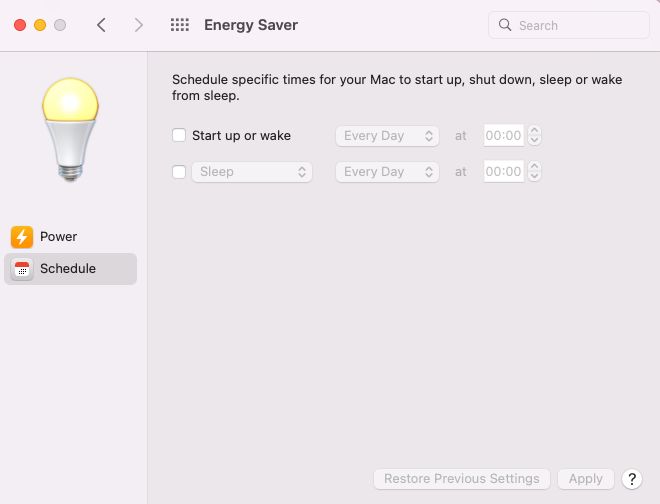Open Every Day dropdown for Sleep row

(387, 172)
